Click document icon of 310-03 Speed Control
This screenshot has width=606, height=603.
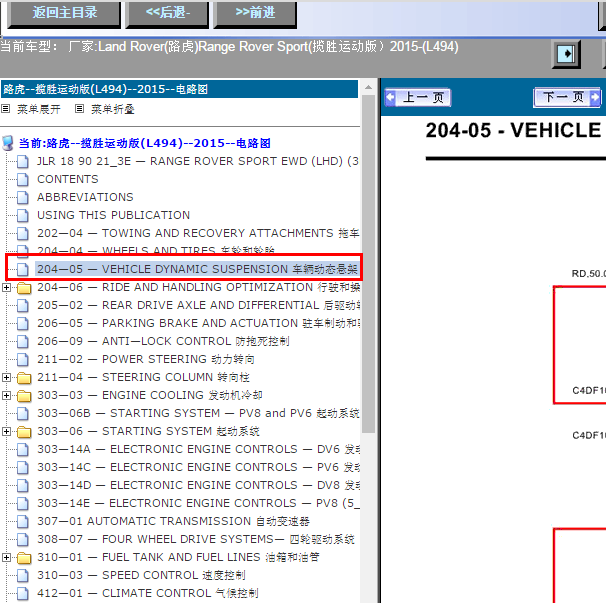23,576
